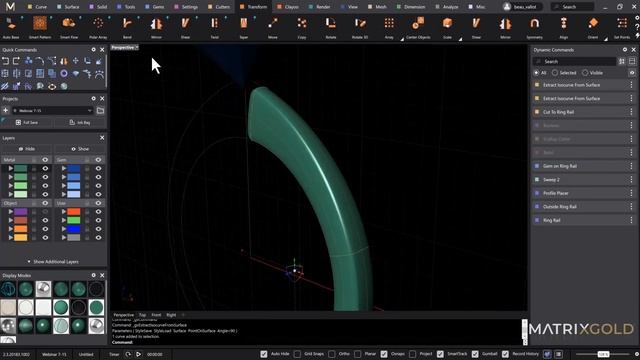Select the Array tool
Viewport: 640px width, 360px height.
[389, 27]
